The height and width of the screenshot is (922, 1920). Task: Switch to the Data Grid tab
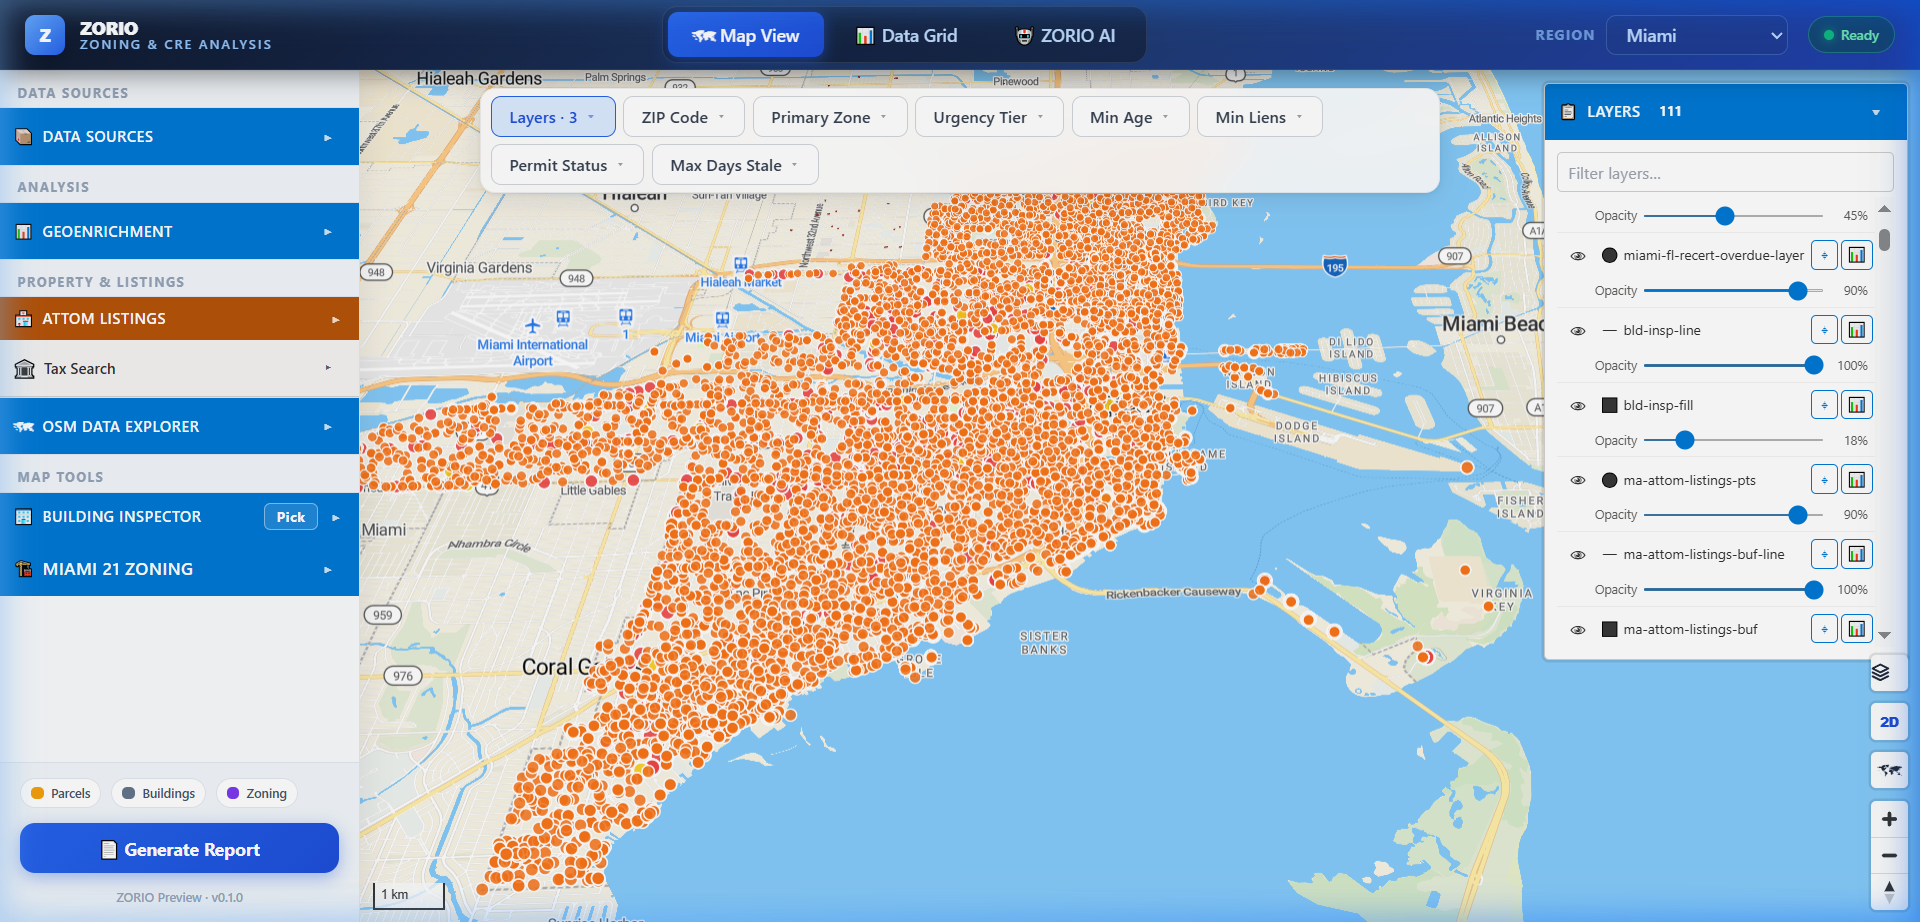point(907,36)
